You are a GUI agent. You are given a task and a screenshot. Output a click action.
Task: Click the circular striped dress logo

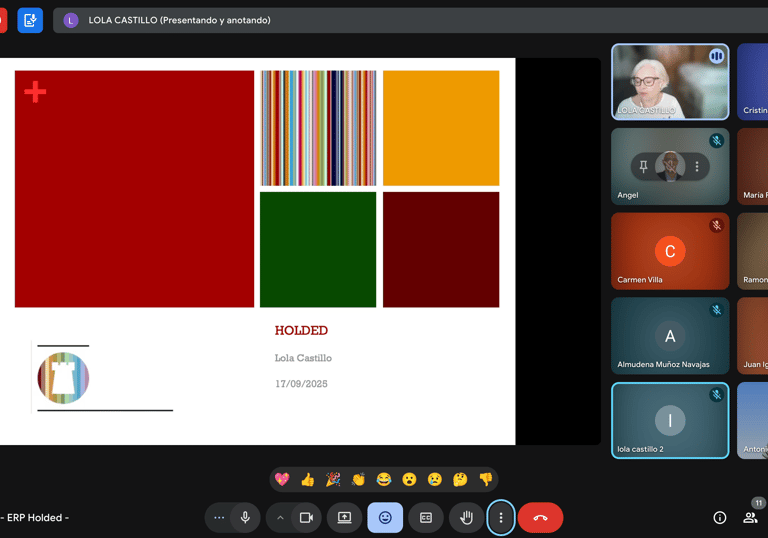(x=63, y=378)
